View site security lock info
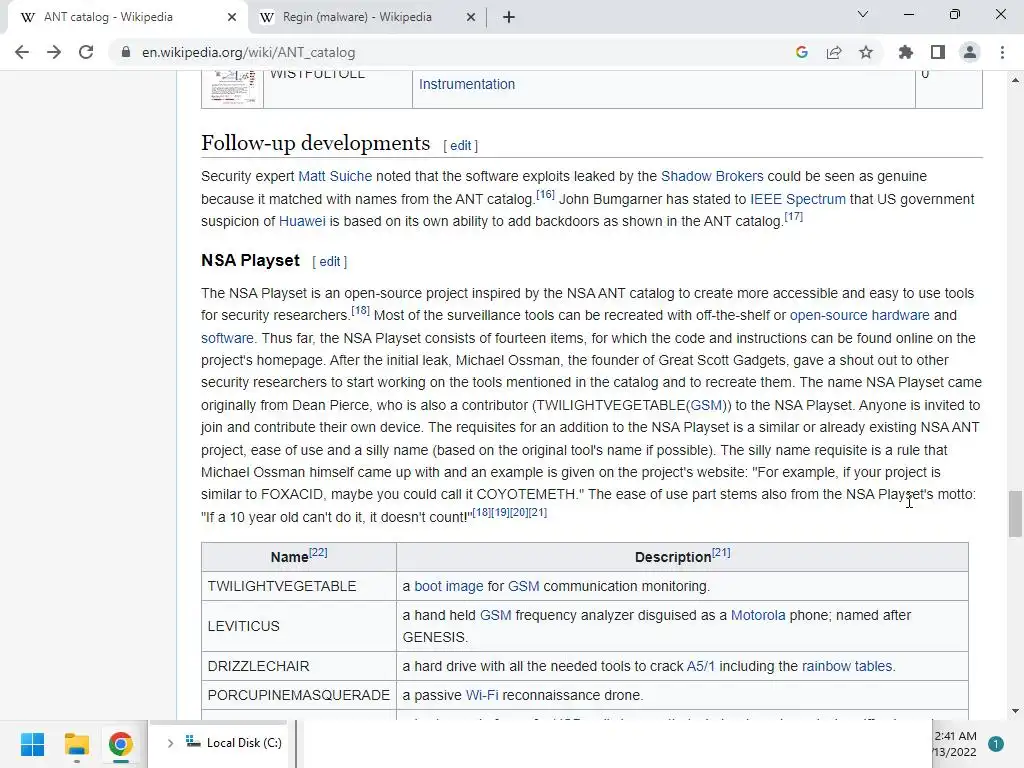1024x768 pixels. pyautogui.click(x=125, y=52)
